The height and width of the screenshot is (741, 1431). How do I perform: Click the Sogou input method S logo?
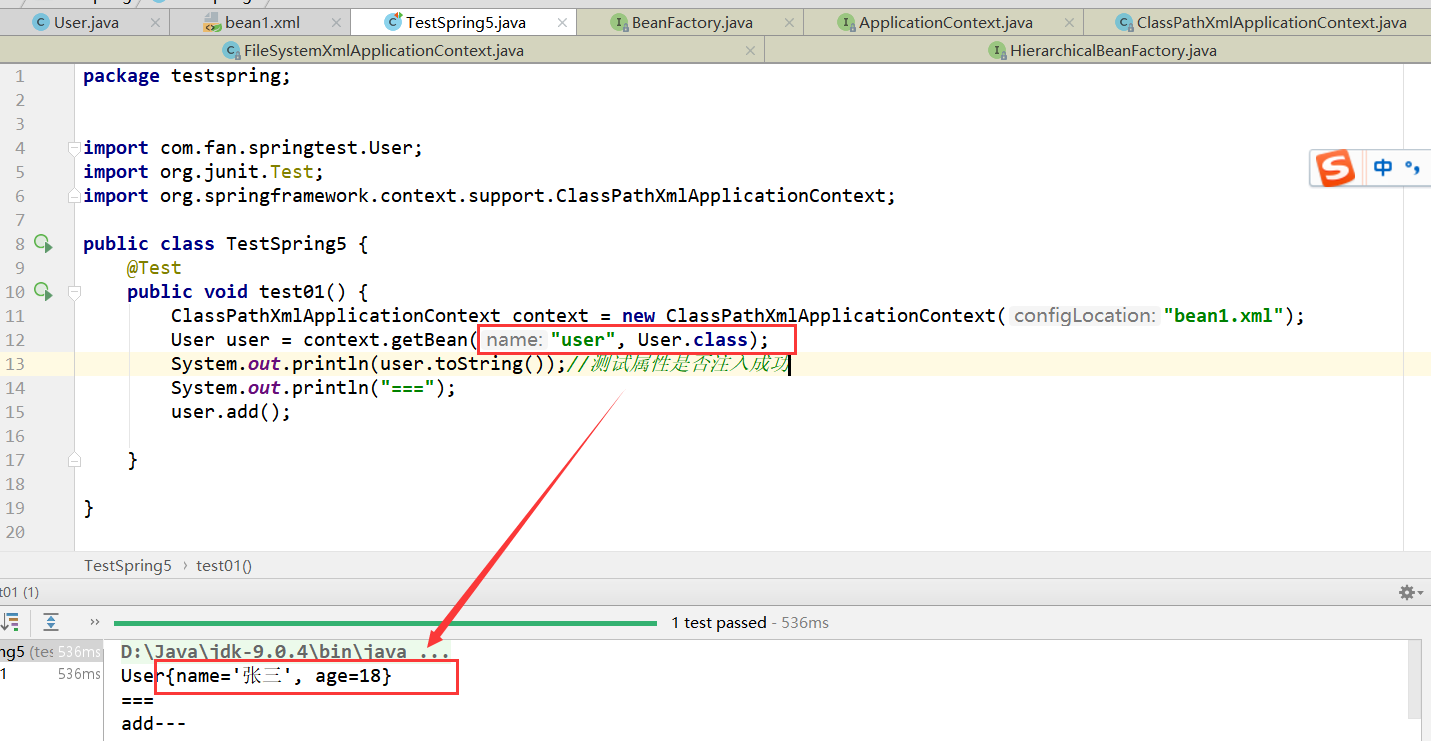point(1335,168)
